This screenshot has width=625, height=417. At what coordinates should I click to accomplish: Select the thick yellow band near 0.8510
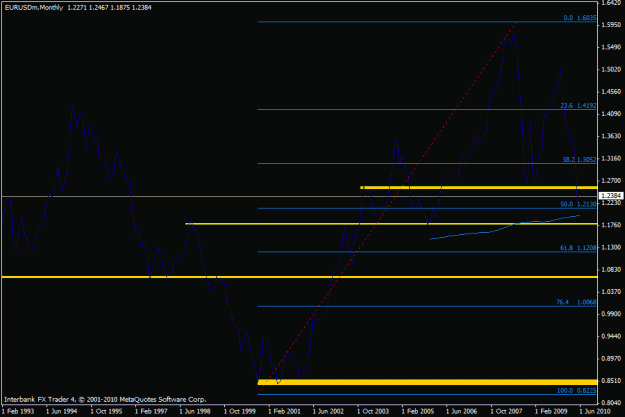(427, 382)
